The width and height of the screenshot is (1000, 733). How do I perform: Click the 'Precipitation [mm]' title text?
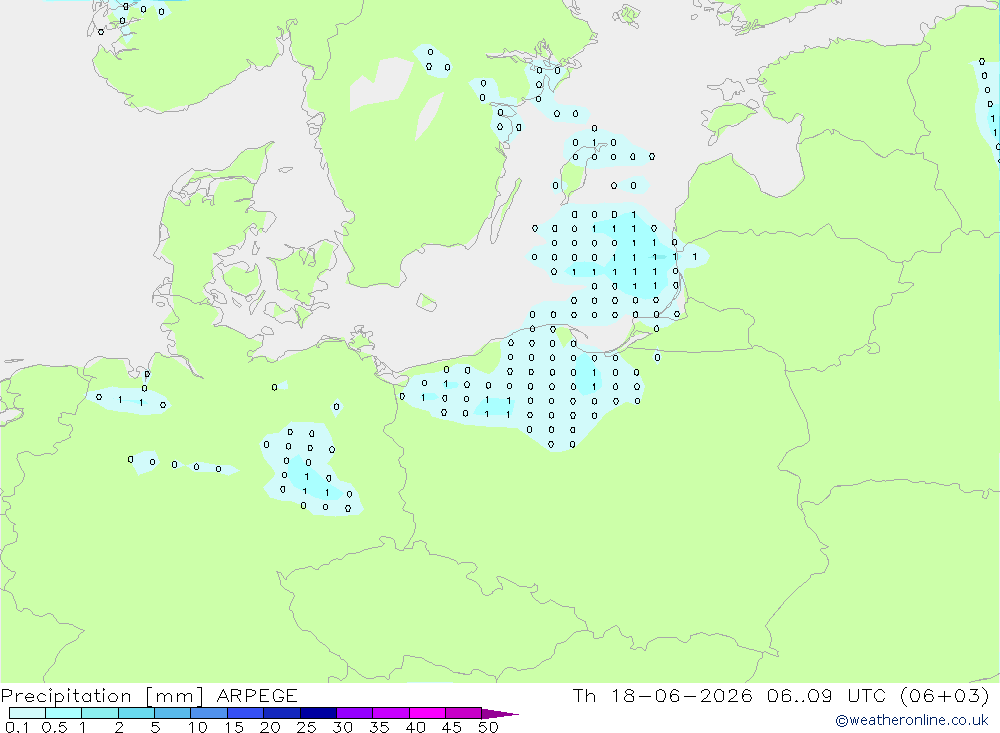point(103,696)
